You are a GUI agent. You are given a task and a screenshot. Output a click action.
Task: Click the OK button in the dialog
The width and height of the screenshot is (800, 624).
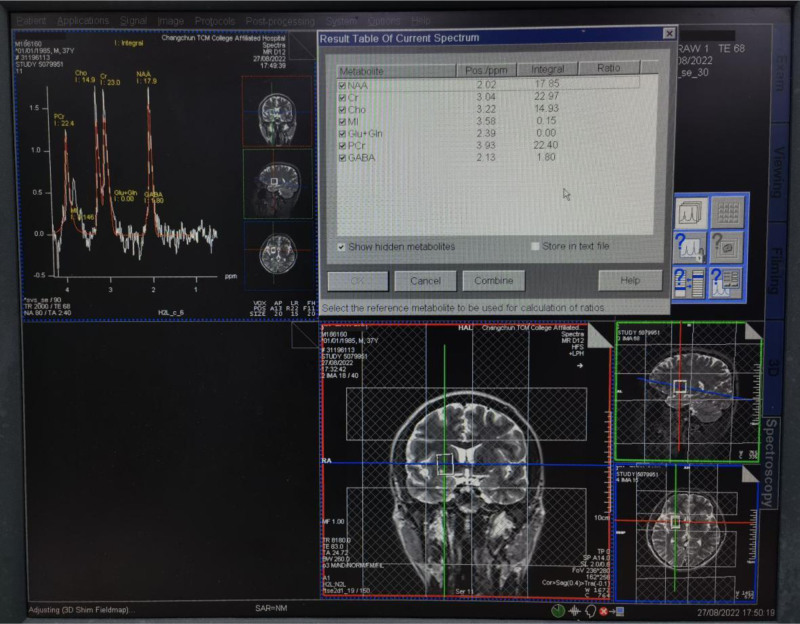pos(358,281)
